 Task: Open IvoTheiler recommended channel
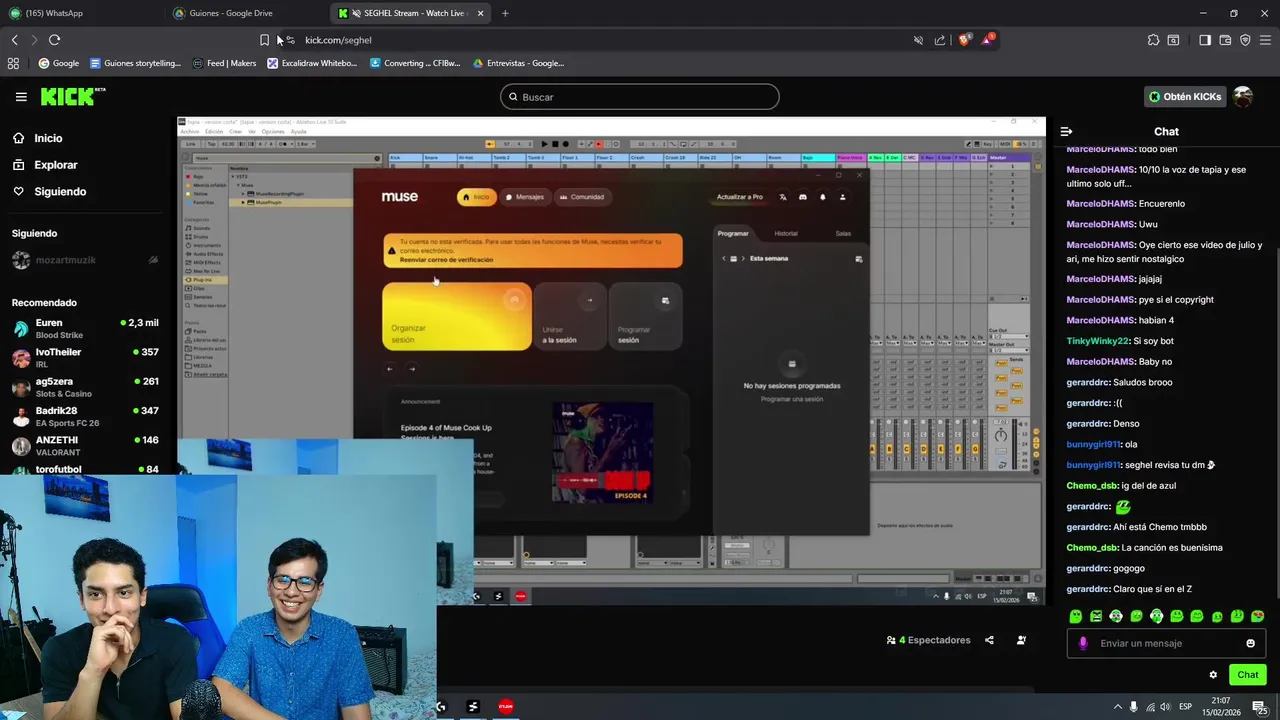[x=85, y=357]
